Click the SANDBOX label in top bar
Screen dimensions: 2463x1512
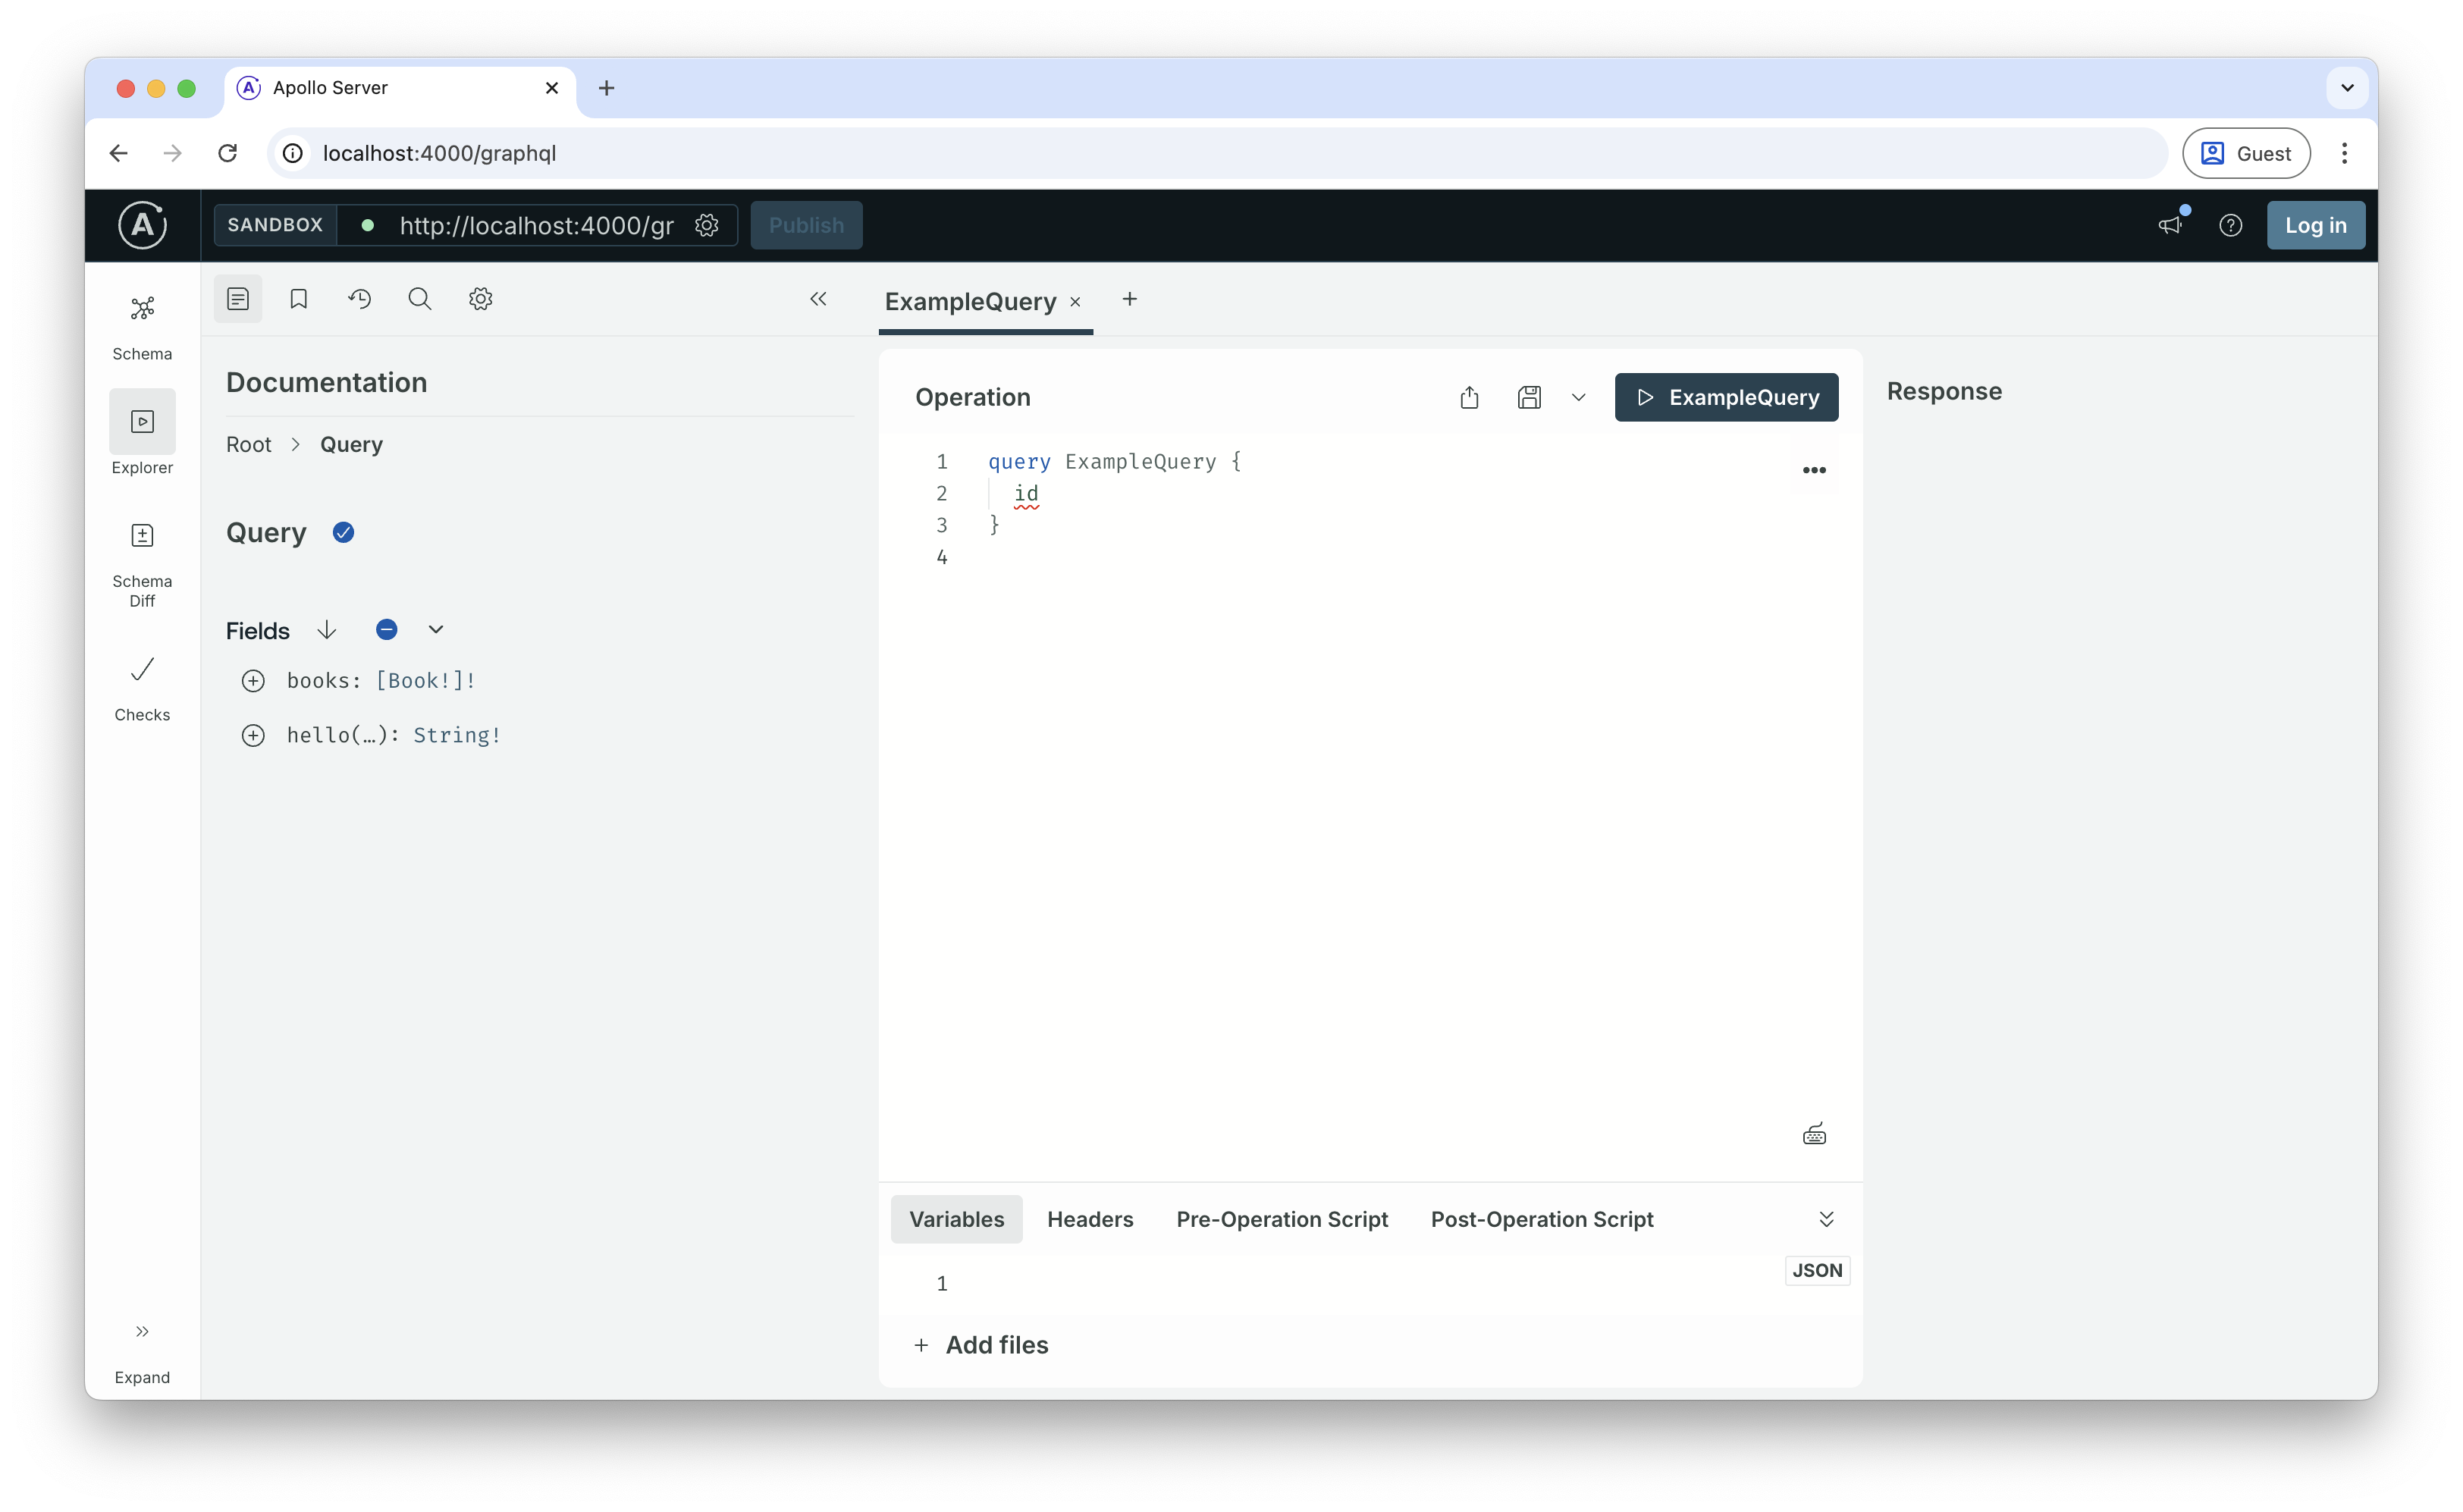[275, 225]
